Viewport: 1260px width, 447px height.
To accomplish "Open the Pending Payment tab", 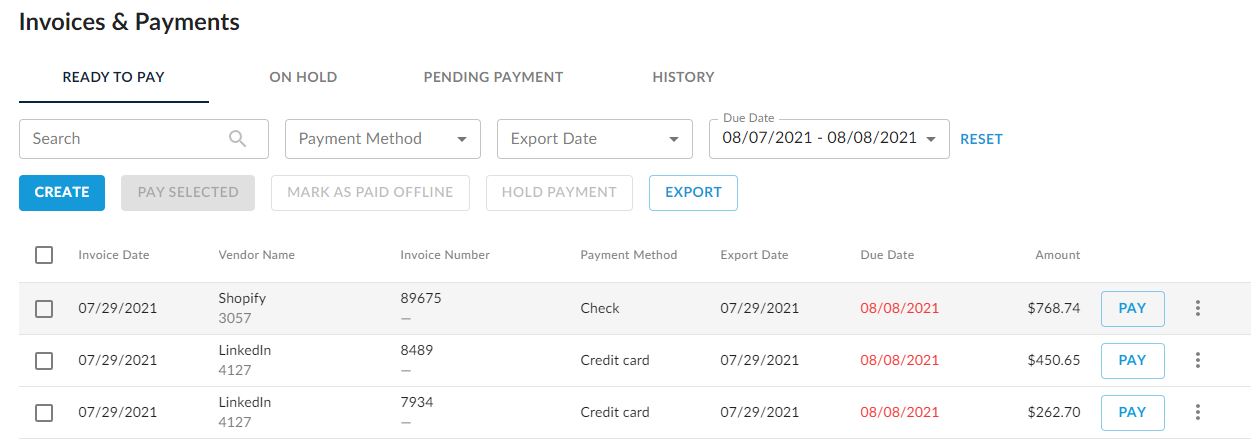I will click(493, 77).
